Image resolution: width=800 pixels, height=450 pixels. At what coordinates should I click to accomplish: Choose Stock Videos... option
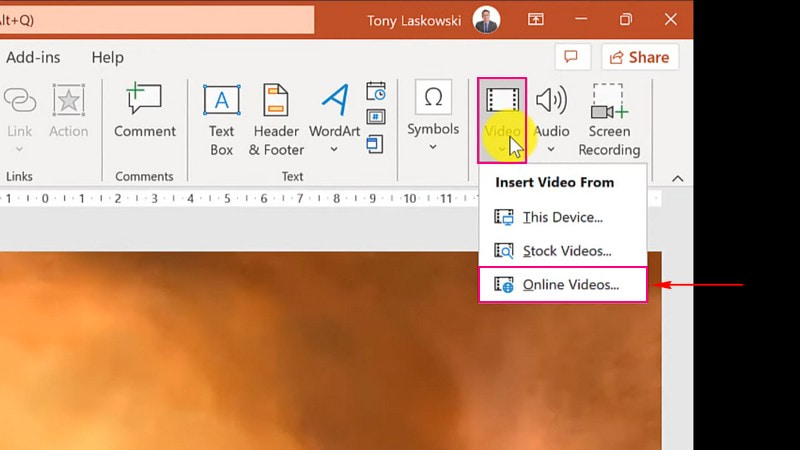pyautogui.click(x=563, y=251)
